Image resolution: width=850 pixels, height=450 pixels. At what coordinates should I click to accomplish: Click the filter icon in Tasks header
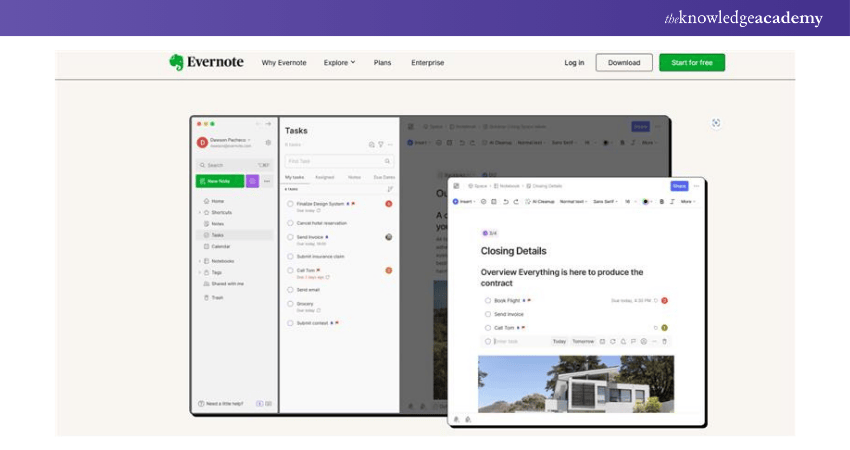380,144
